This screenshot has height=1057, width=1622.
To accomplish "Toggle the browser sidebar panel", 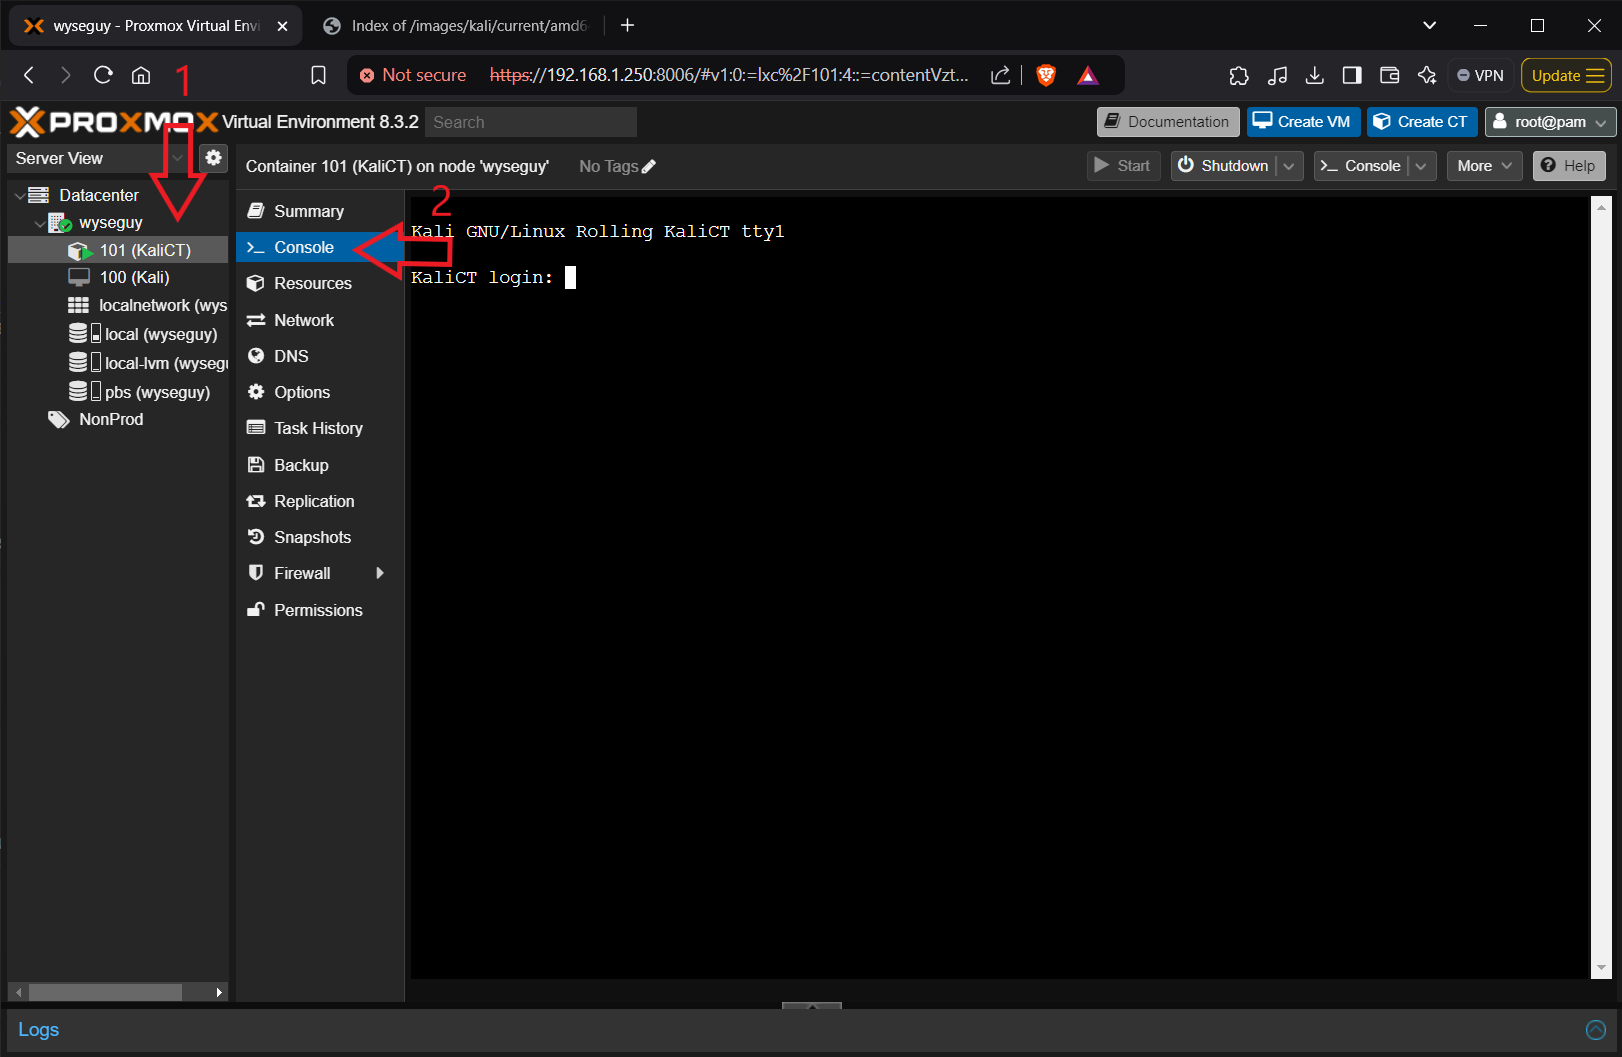I will [1352, 75].
